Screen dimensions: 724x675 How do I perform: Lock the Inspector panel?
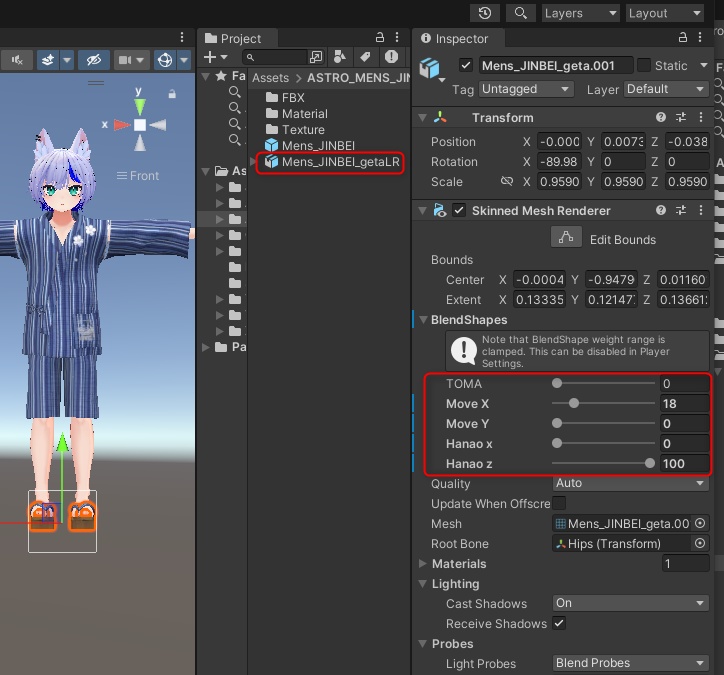point(683,37)
